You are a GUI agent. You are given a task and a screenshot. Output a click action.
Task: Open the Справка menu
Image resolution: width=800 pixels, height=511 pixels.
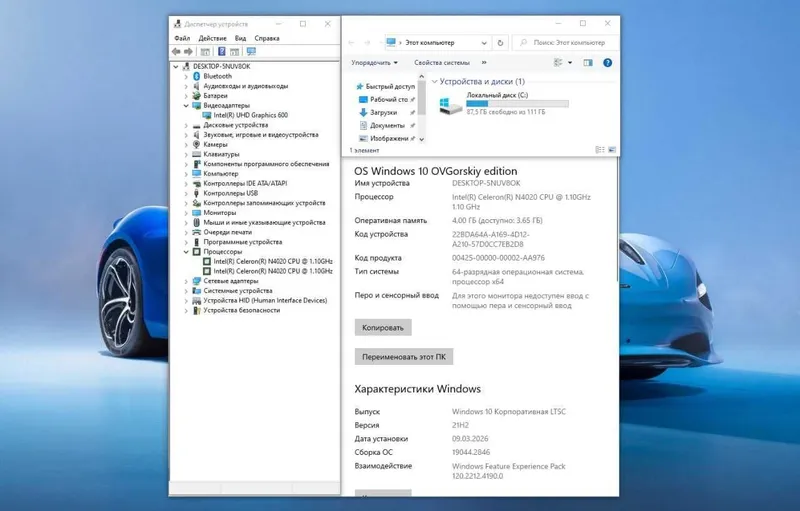[x=267, y=38]
